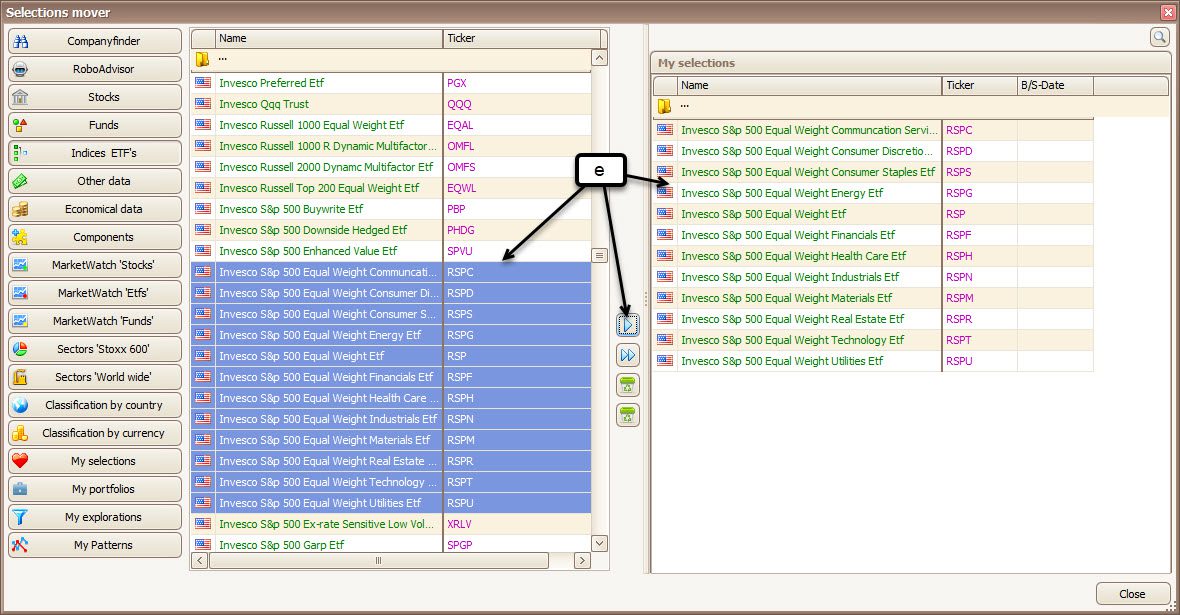Open My portfolios in the sidebar
The height and width of the screenshot is (615, 1180).
click(x=95, y=489)
